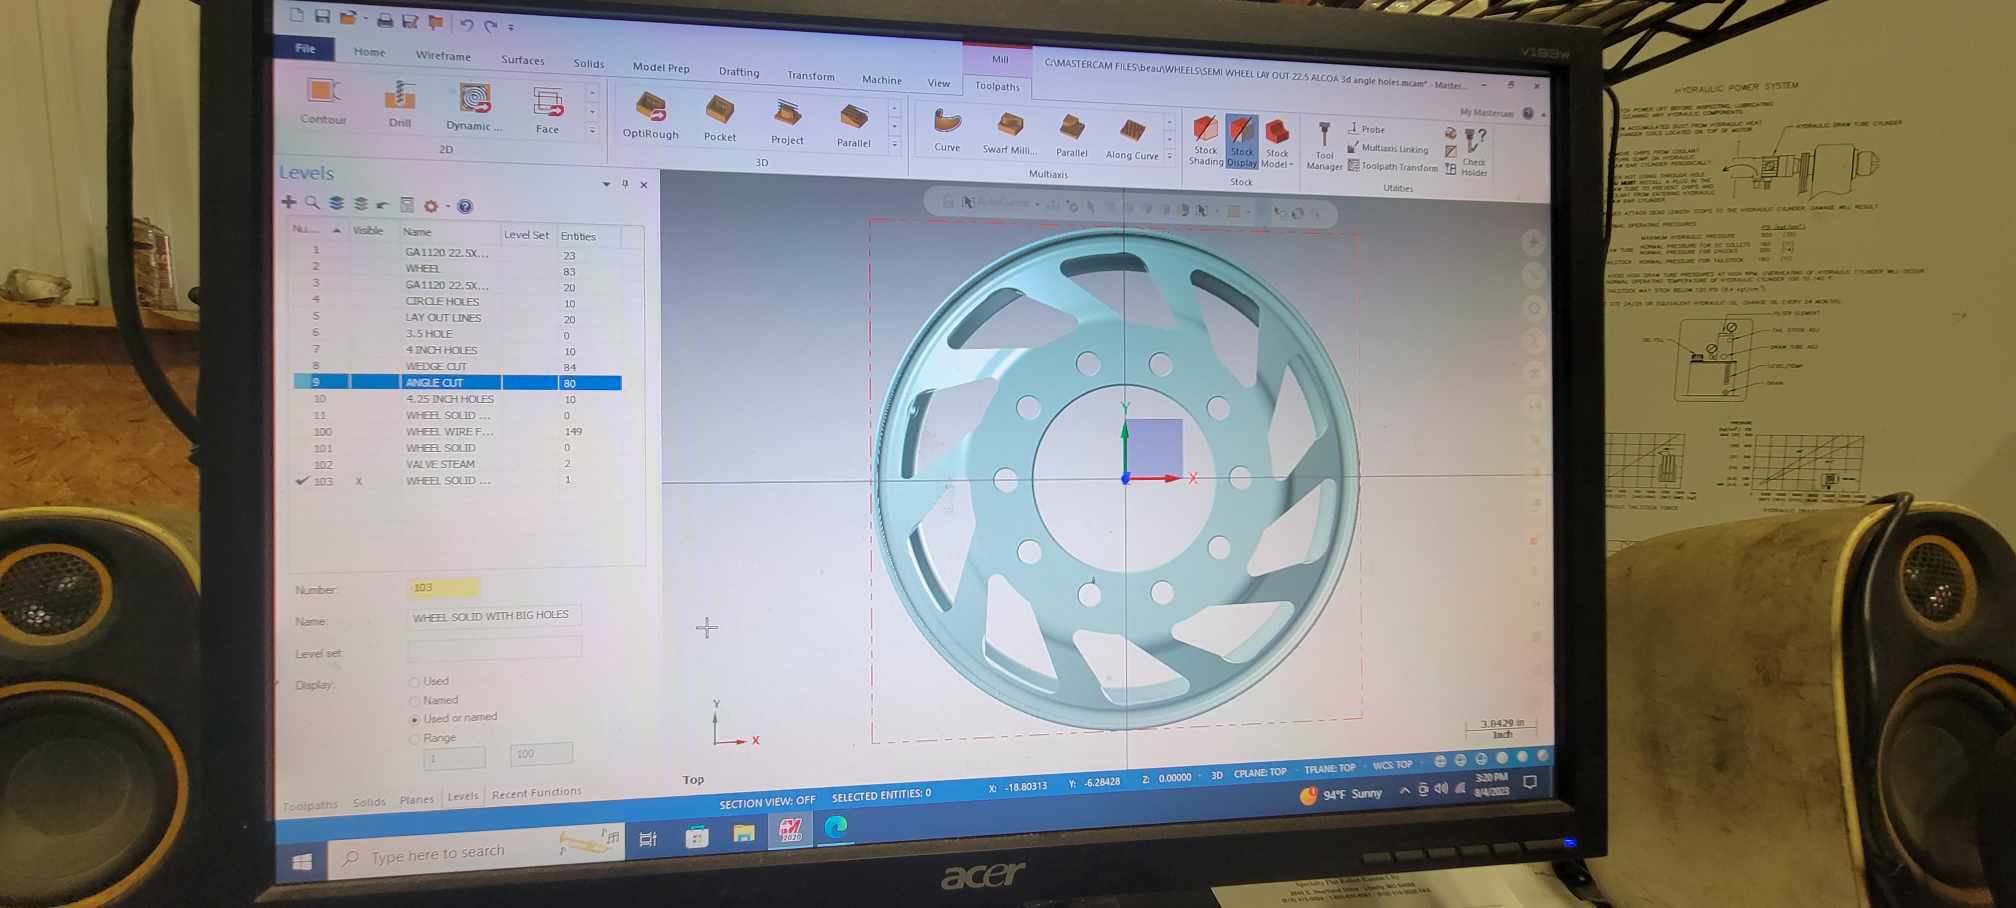This screenshot has height=908, width=2016.
Task: Select the Contour 2D toolpath
Action: point(323,101)
